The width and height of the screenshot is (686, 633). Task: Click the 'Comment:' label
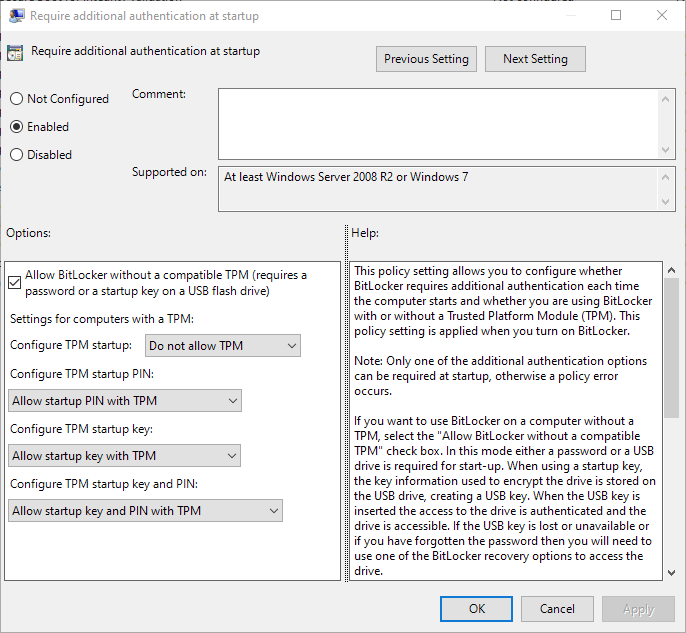(x=159, y=94)
